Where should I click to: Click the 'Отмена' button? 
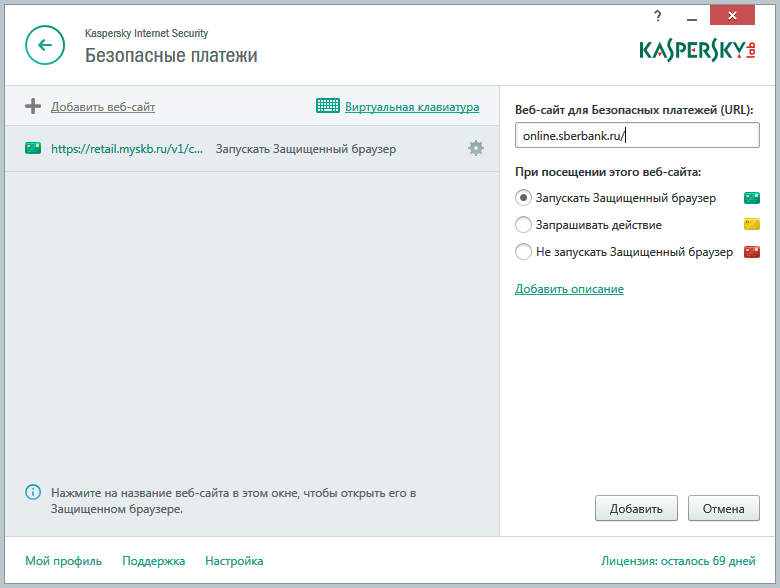point(724,508)
